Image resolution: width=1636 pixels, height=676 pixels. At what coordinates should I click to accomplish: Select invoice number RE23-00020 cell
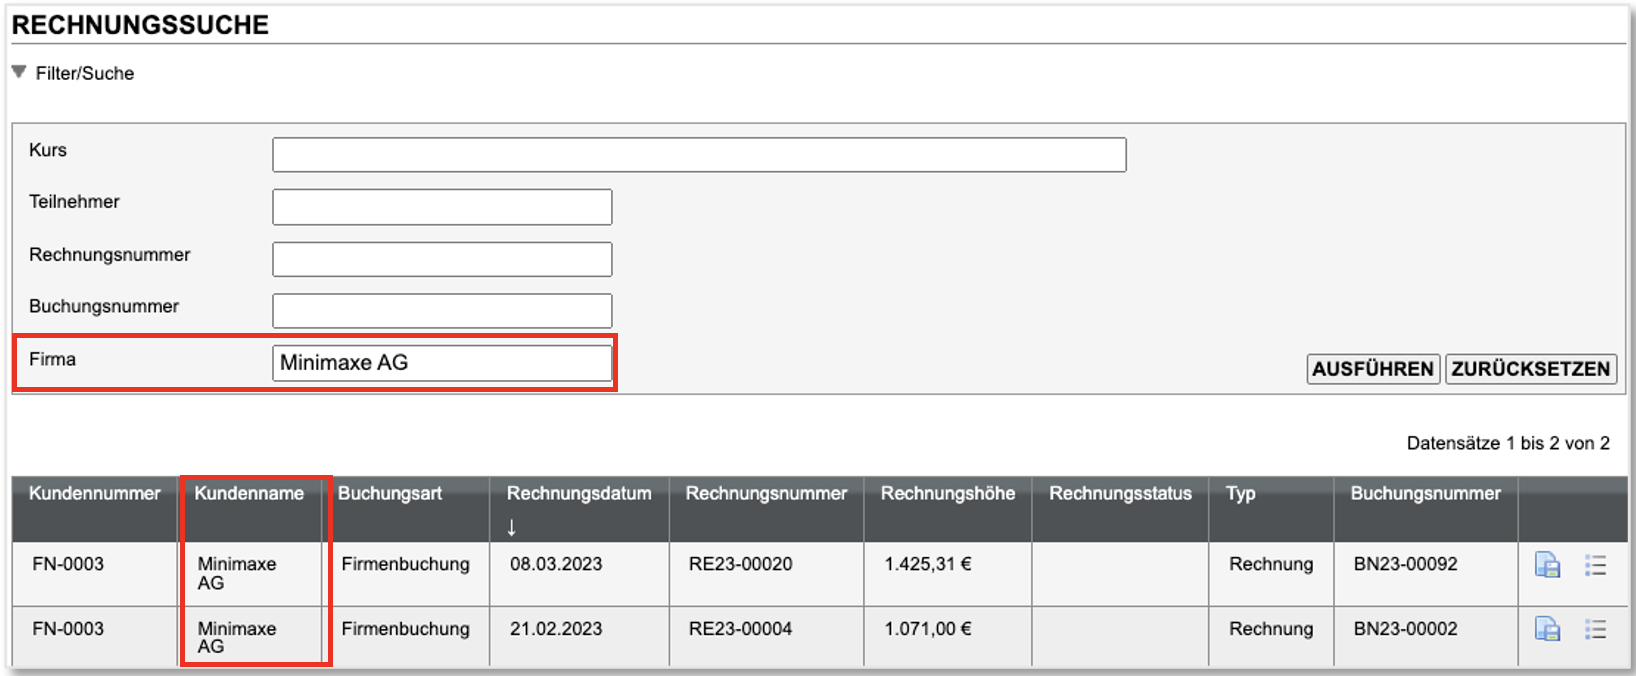pos(740,564)
